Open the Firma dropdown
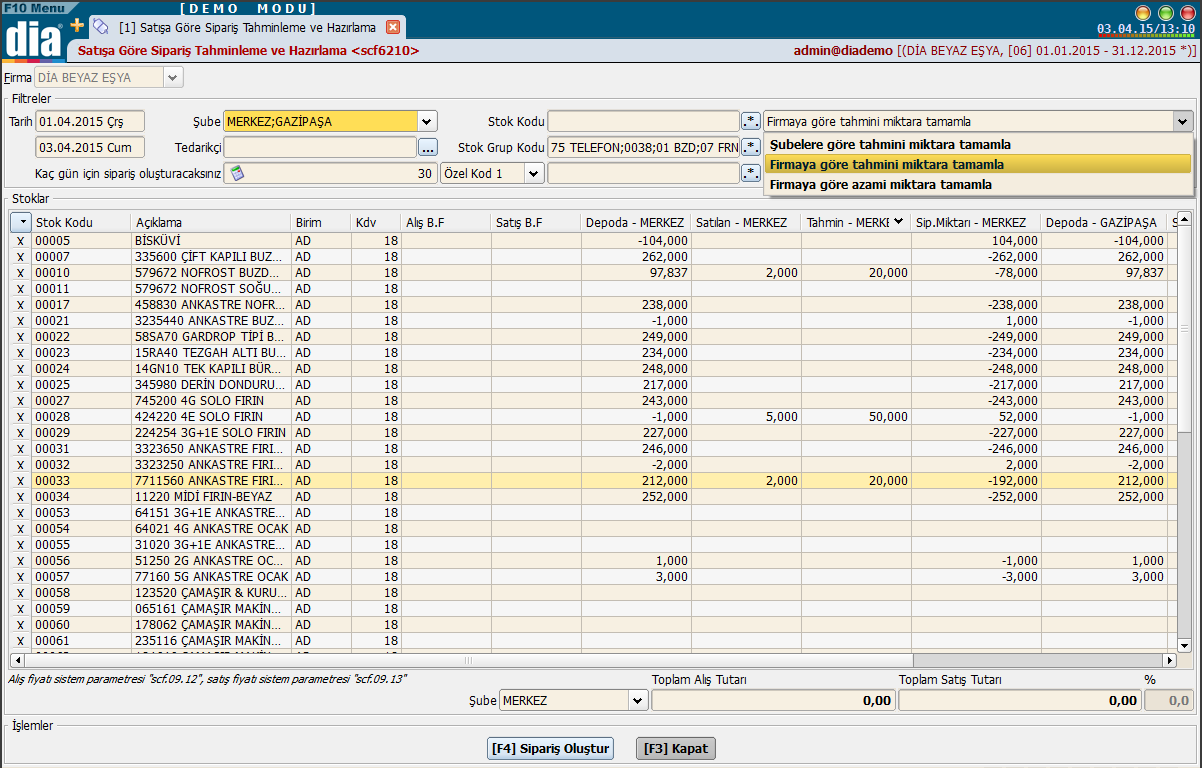Viewport: 1202px width, 768px height. 173,77
